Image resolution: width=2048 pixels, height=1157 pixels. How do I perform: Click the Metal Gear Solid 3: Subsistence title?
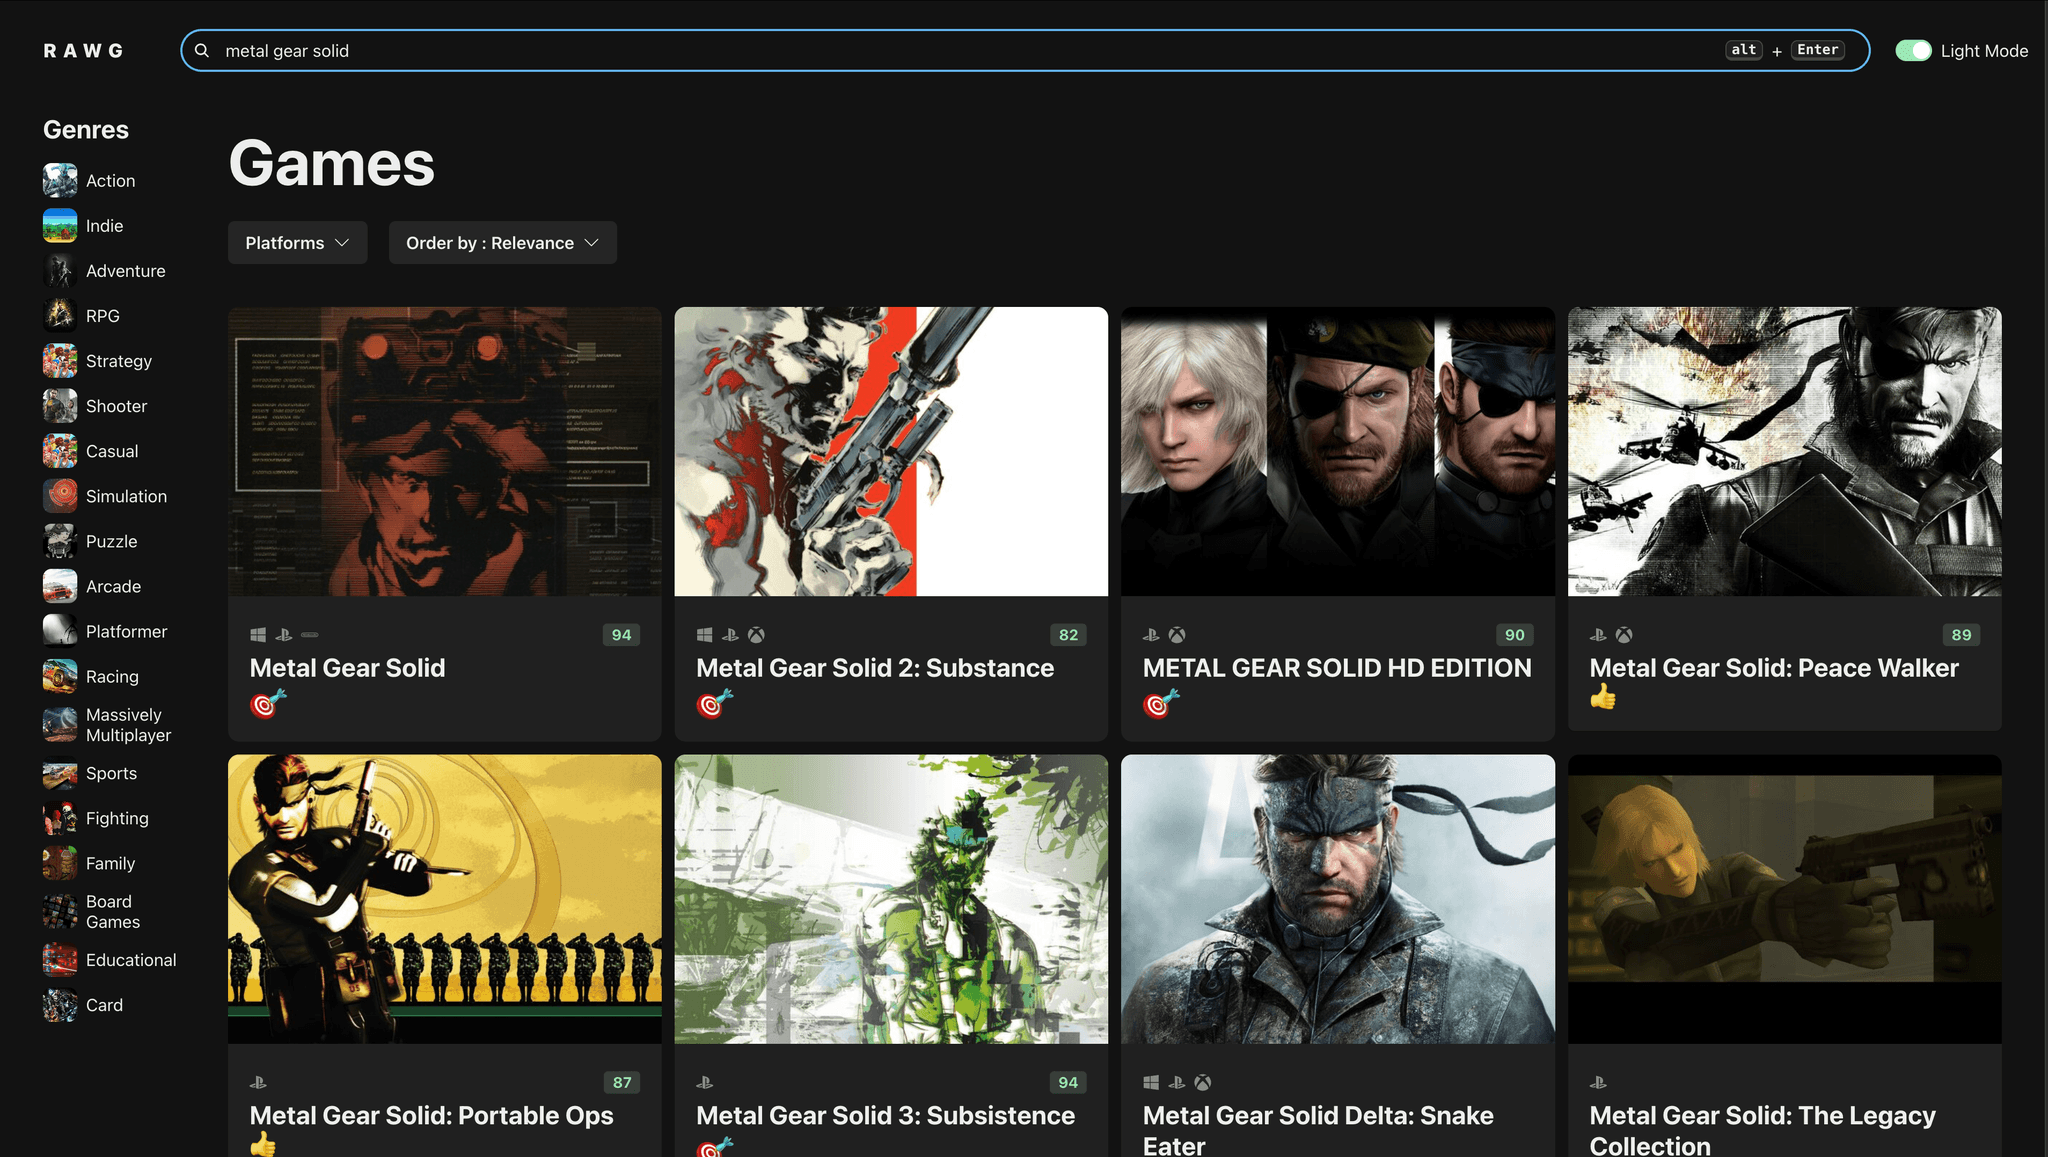click(885, 1116)
